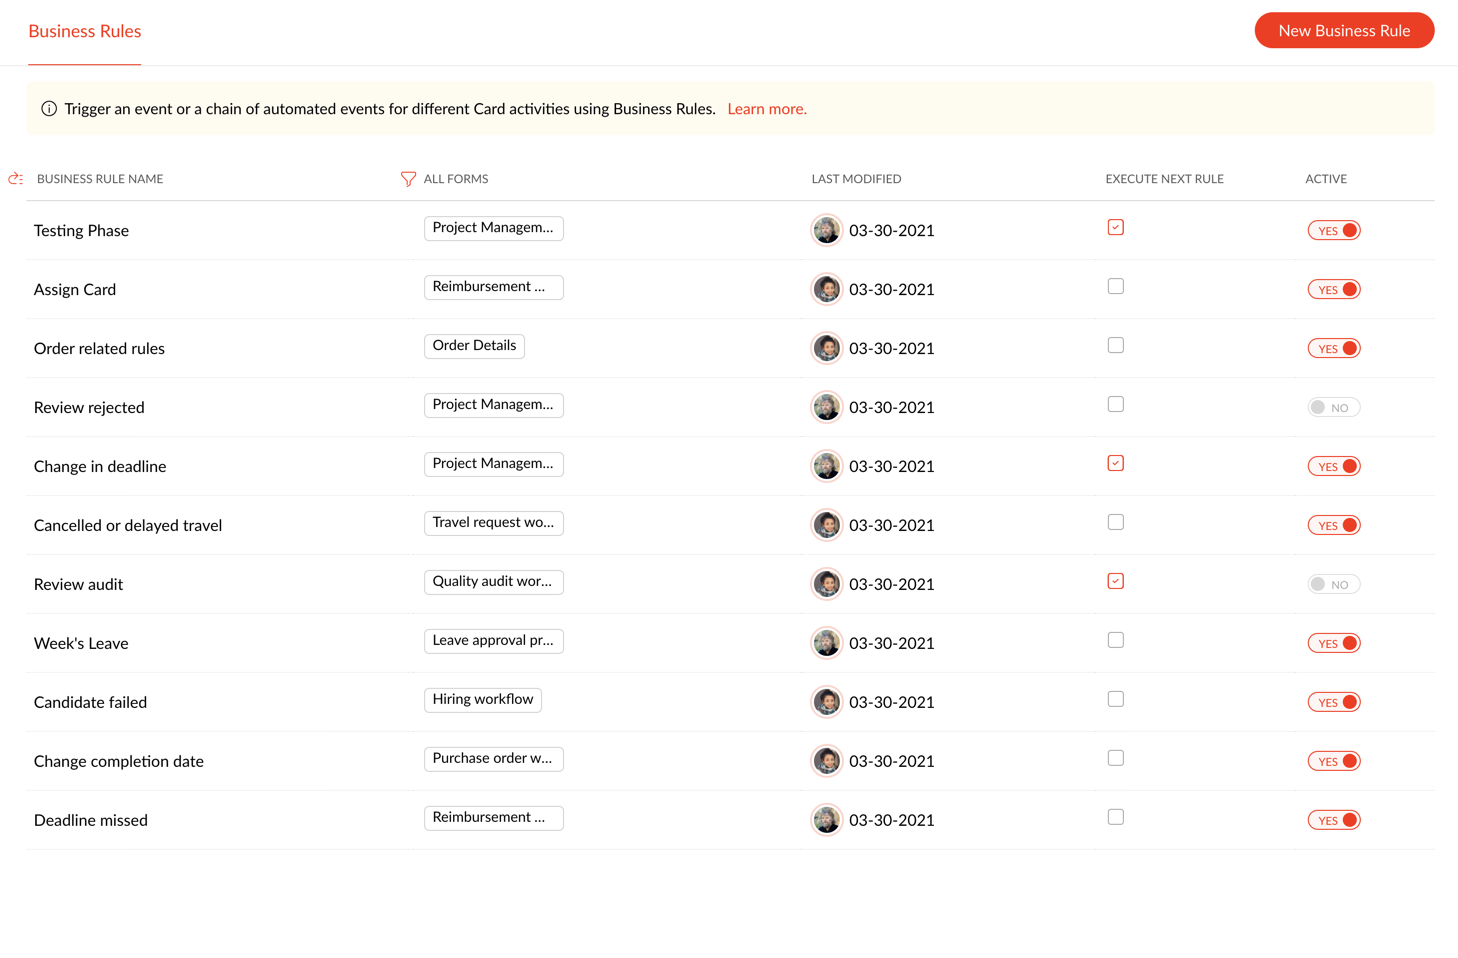The width and height of the screenshot is (1458, 958).
Task: Open the Business Rules tab
Action: coord(85,31)
